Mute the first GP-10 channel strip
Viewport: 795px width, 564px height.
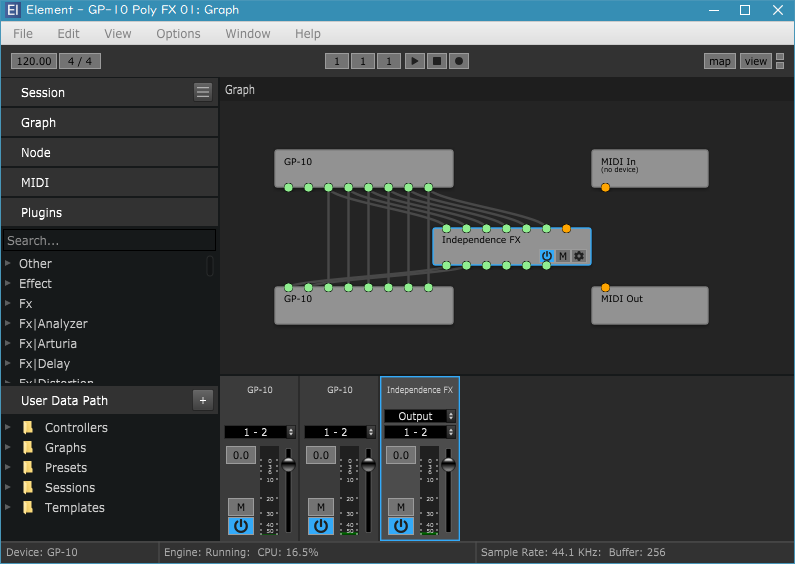[241, 507]
